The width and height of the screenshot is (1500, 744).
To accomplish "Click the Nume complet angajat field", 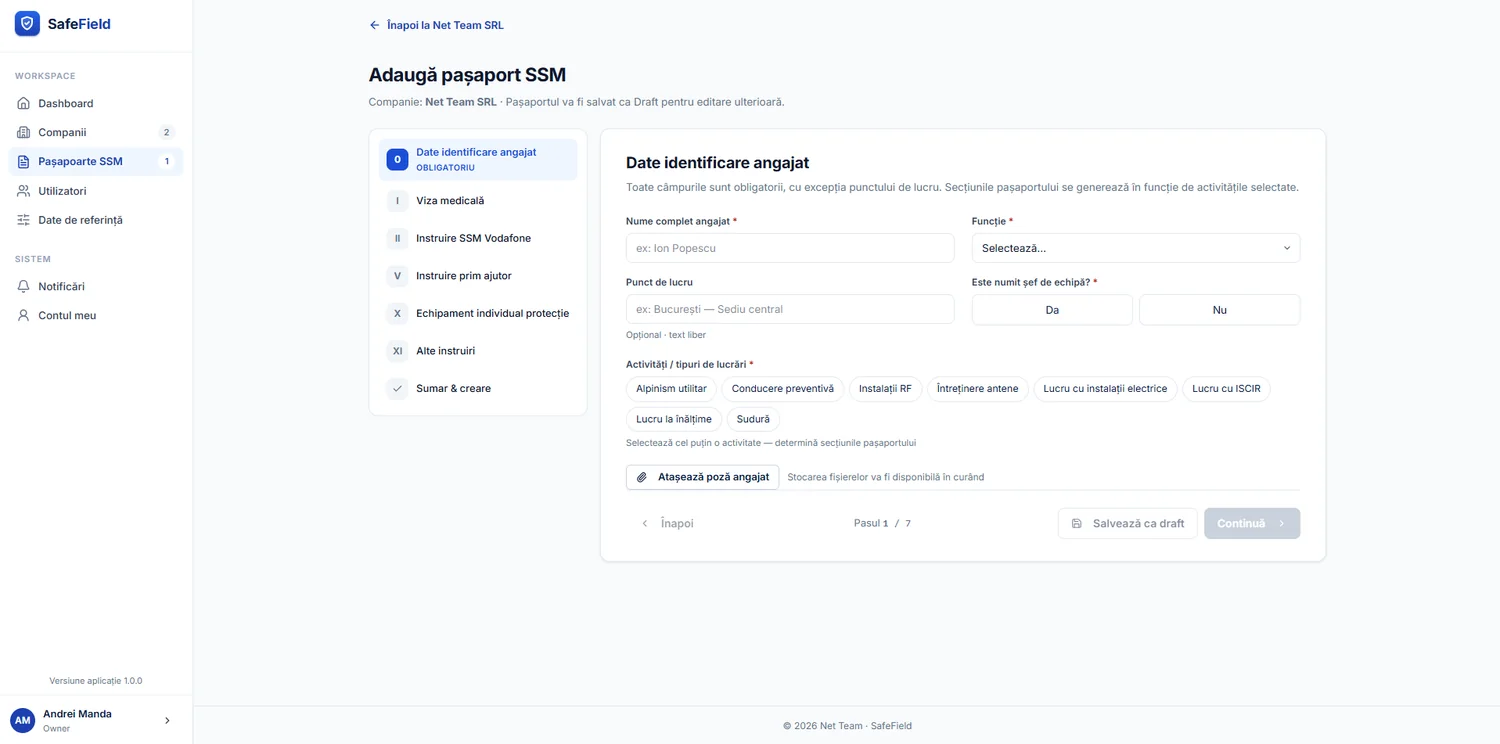I will [790, 248].
